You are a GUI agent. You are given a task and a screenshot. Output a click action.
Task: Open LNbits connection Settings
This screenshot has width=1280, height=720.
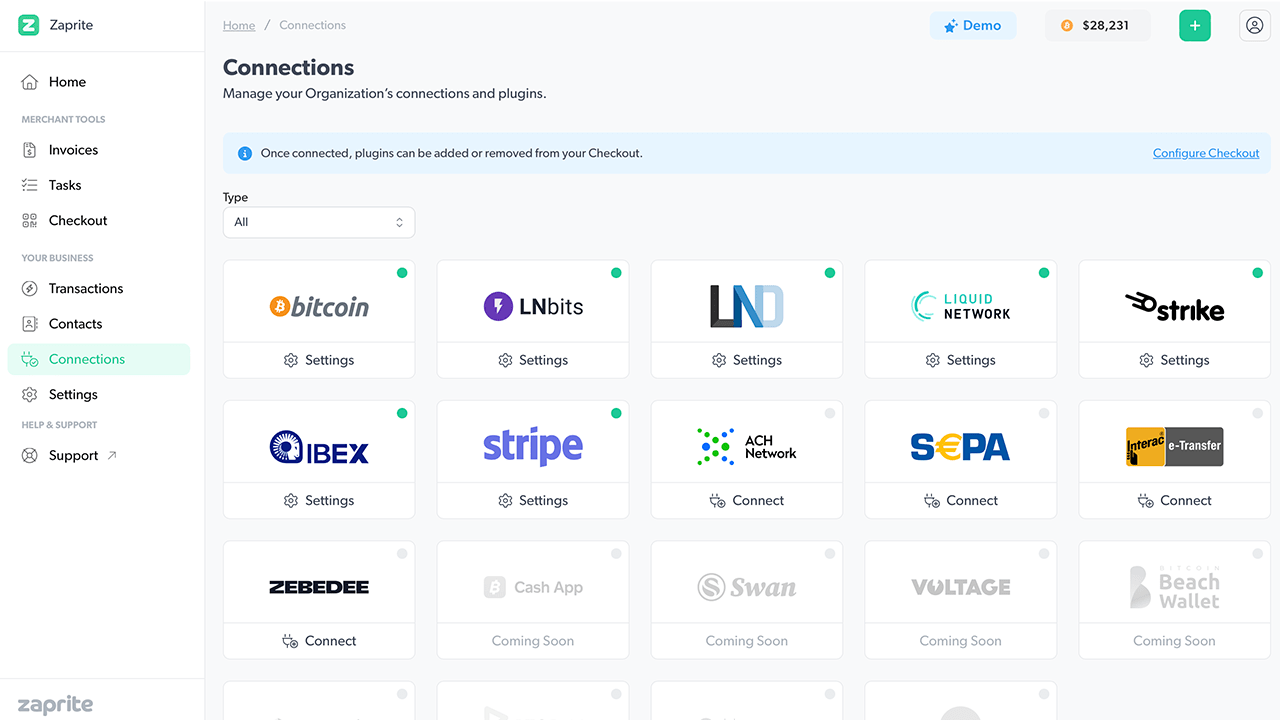[532, 359]
